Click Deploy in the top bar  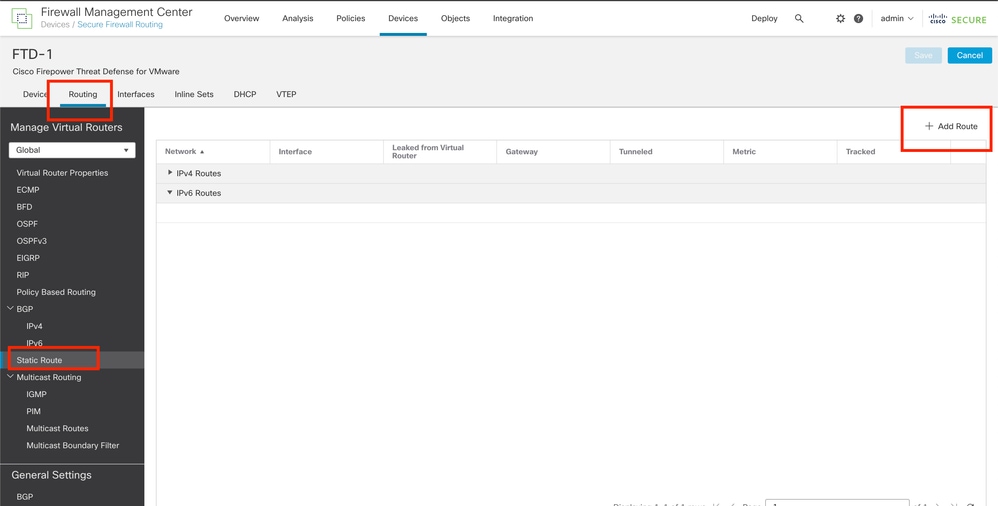pos(764,18)
